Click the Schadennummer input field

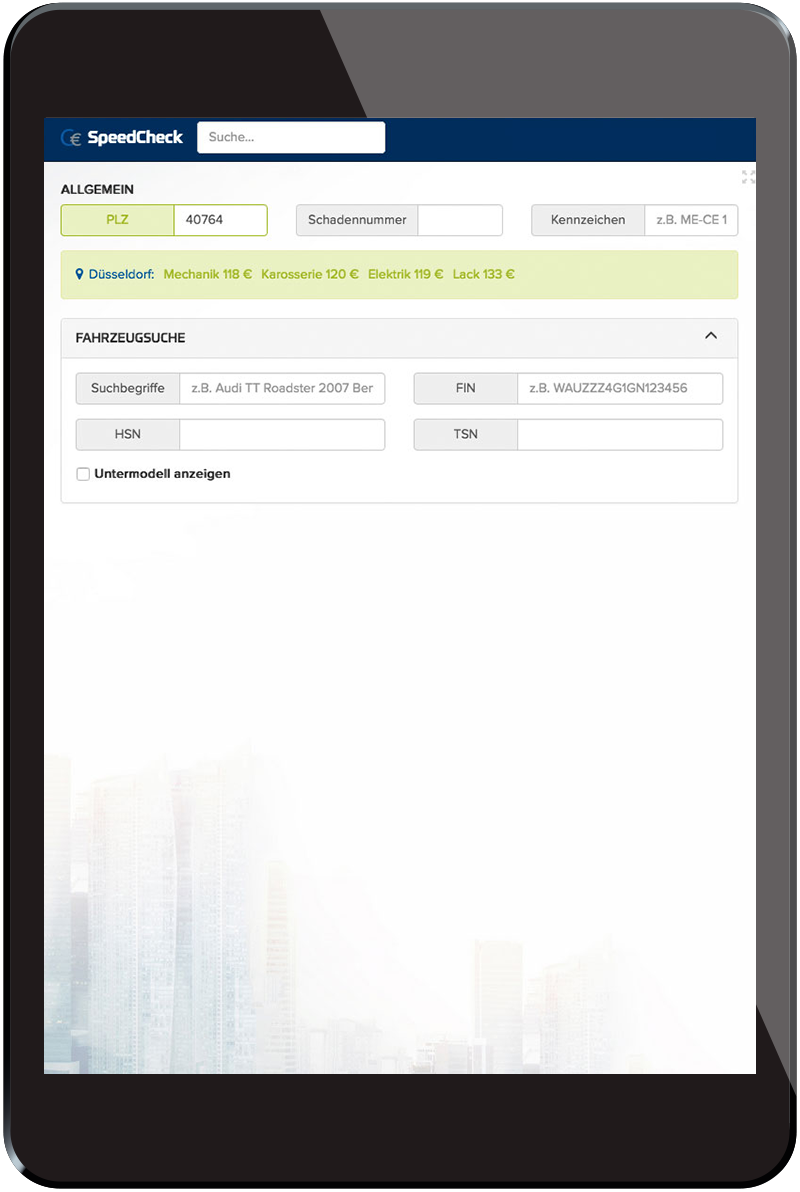click(460, 220)
